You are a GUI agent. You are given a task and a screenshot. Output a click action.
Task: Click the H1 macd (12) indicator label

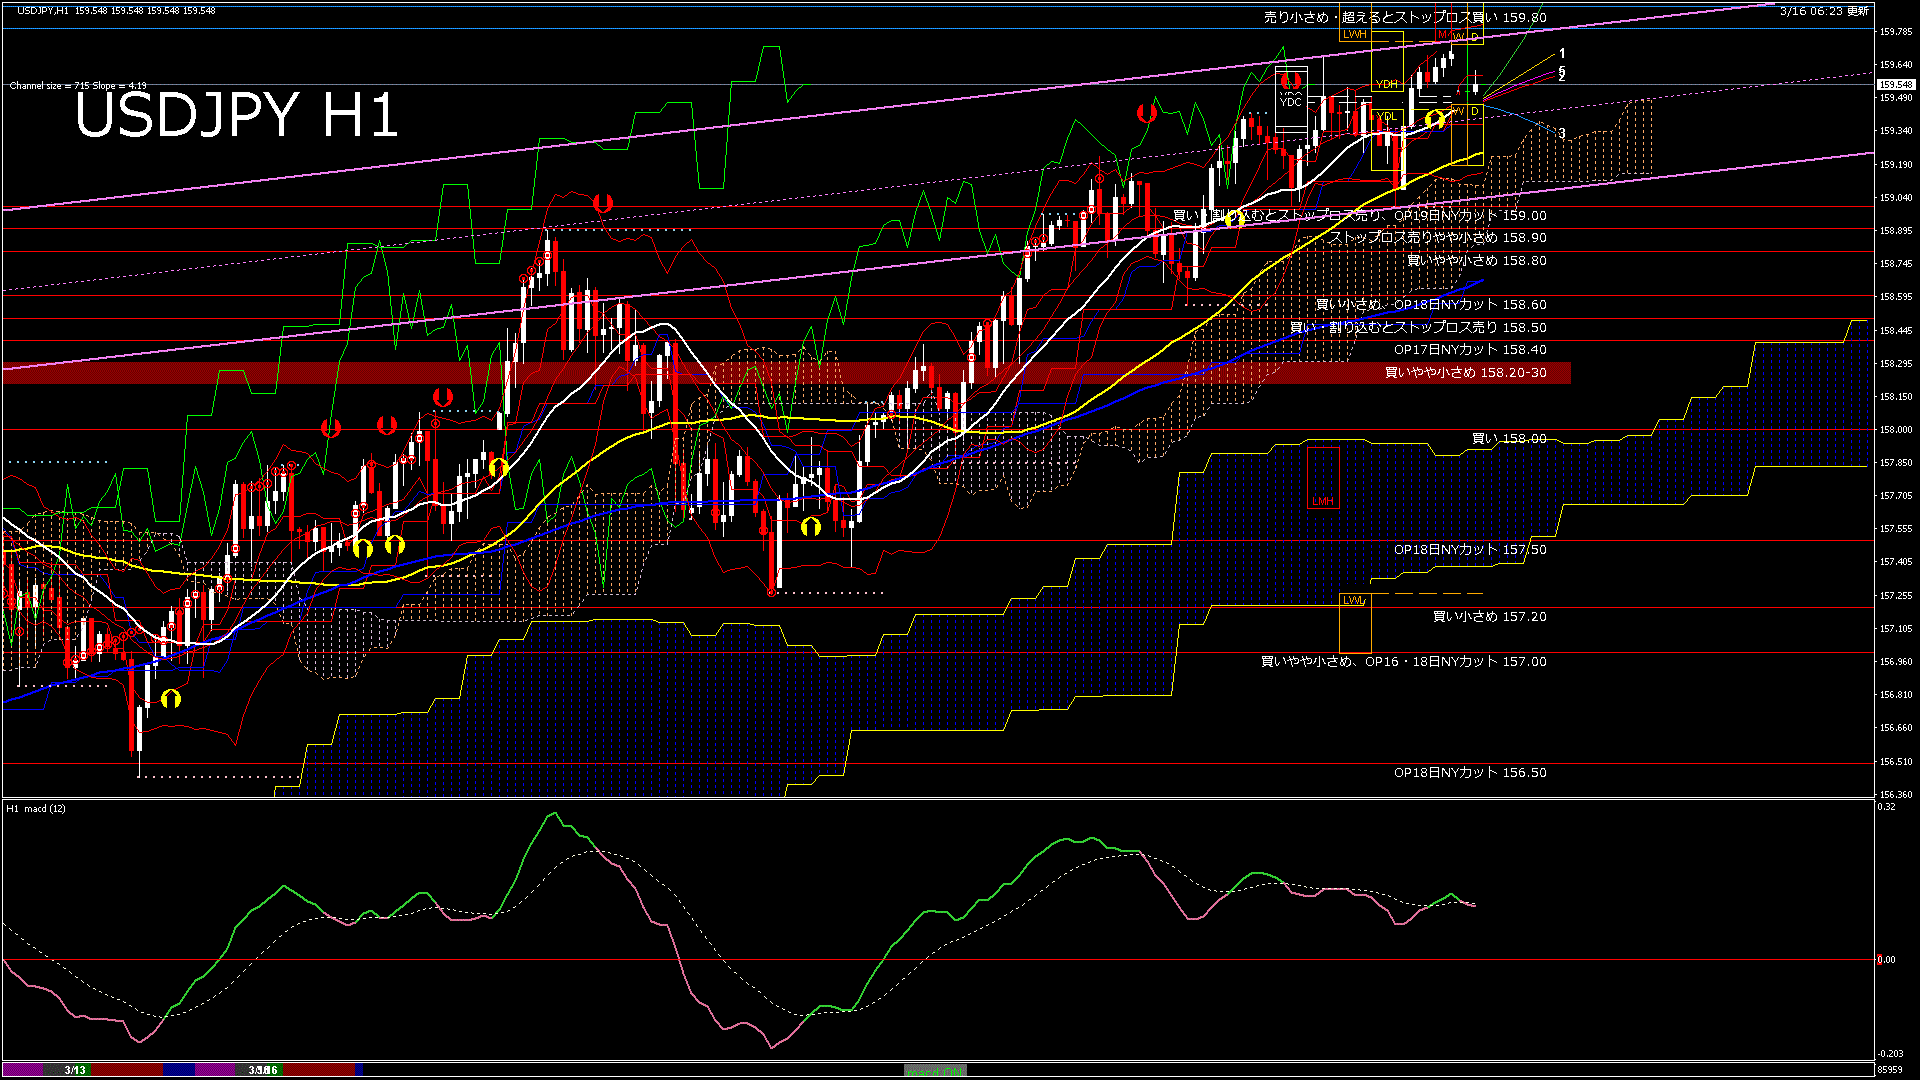(36, 808)
